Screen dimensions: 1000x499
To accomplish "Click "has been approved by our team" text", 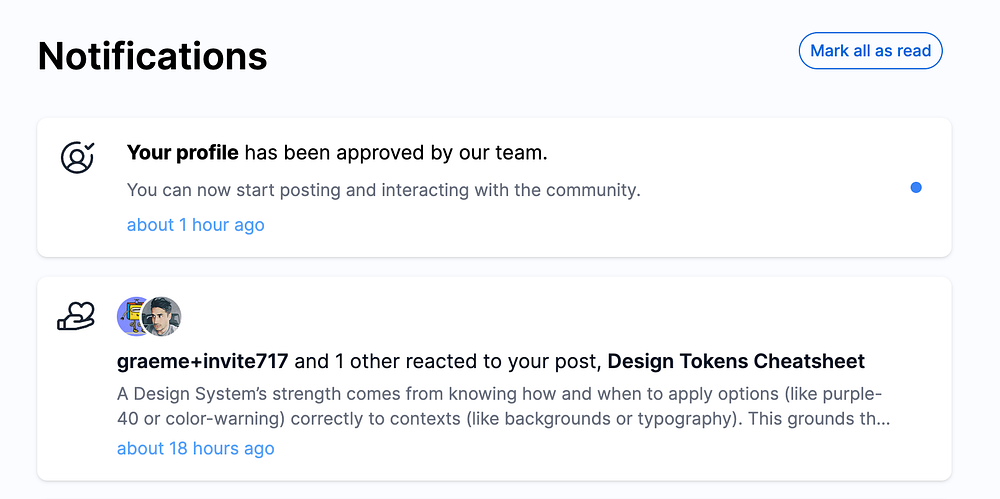I will click(397, 153).
